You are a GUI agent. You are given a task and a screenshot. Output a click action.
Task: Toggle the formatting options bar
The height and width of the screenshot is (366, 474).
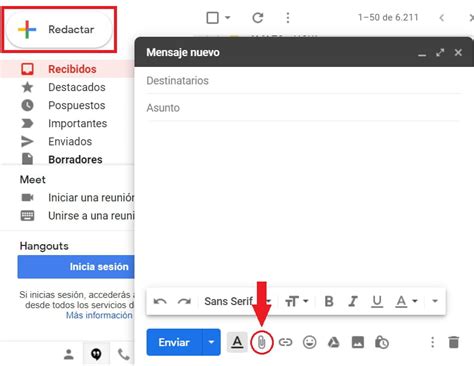237,342
